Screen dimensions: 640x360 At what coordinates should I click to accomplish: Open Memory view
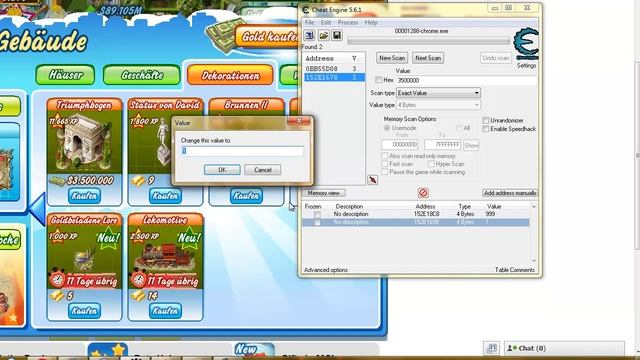[x=324, y=193]
